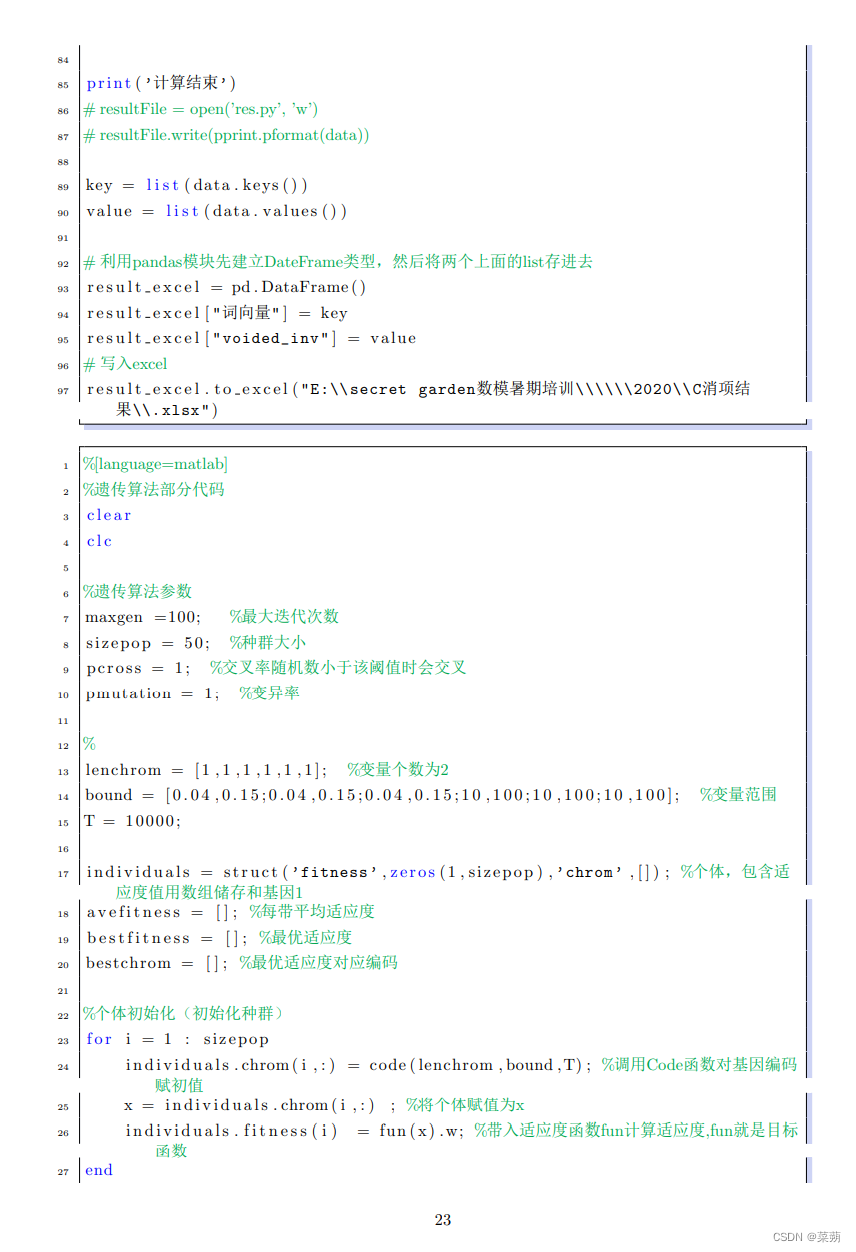Click the clc command
Screen dimensions: 856x1252
[99, 541]
